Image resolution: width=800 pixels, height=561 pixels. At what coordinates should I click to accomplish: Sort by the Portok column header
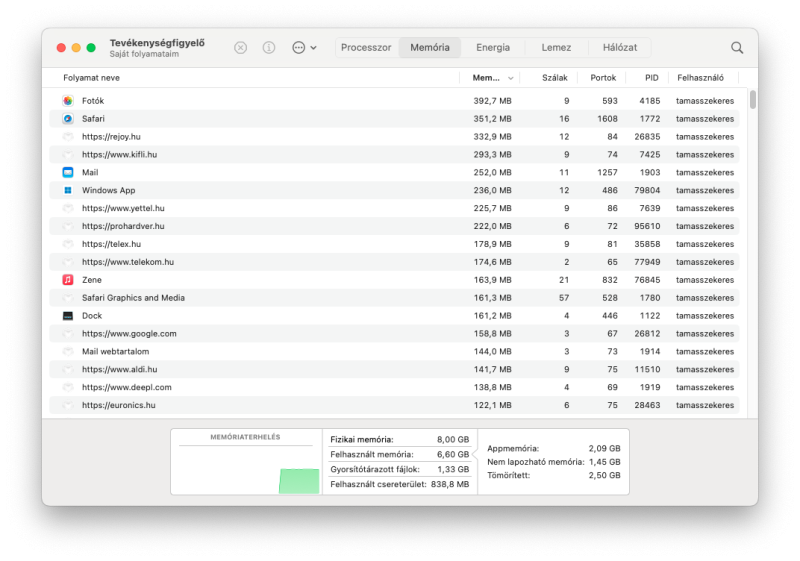pyautogui.click(x=603, y=78)
